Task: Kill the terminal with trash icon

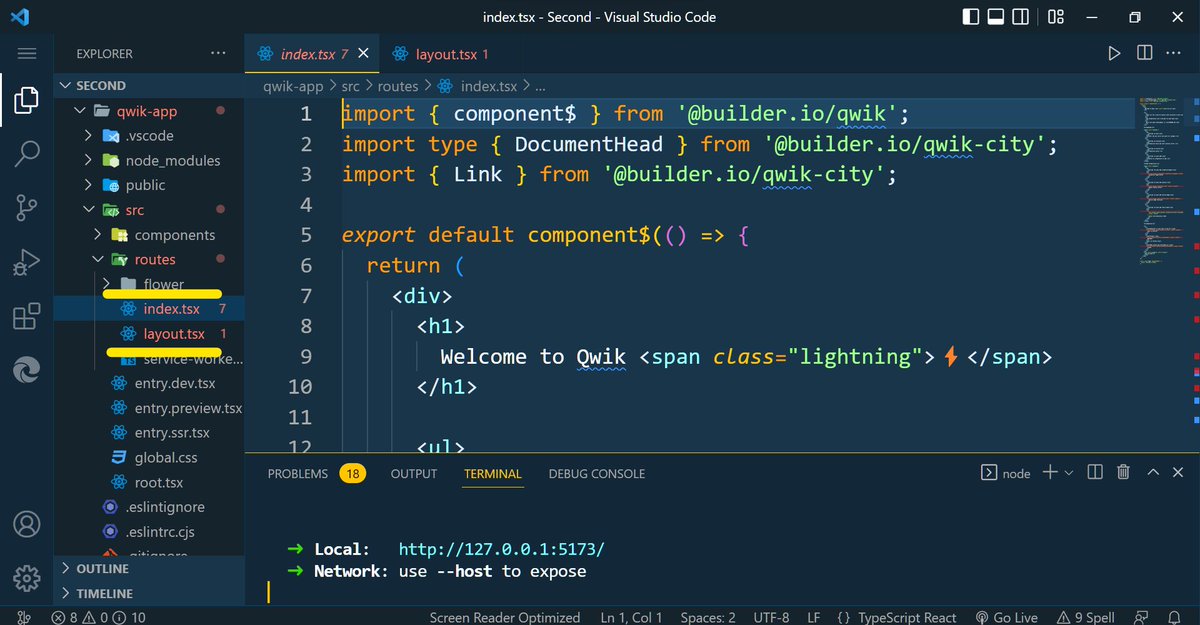Action: (1123, 472)
